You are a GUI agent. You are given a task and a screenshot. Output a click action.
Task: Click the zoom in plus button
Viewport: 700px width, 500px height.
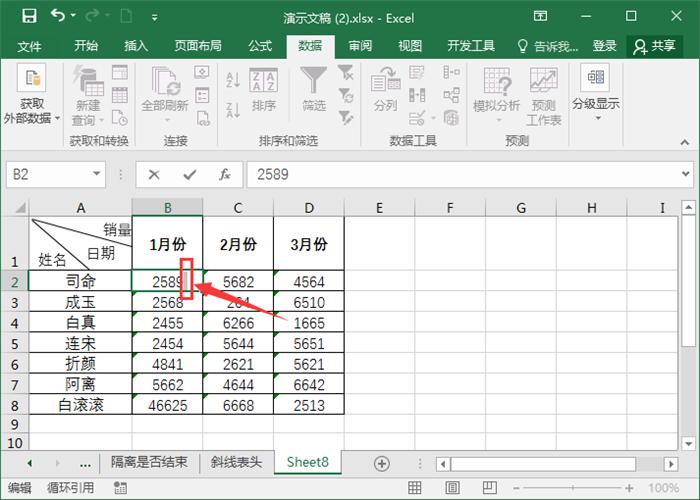(x=629, y=488)
